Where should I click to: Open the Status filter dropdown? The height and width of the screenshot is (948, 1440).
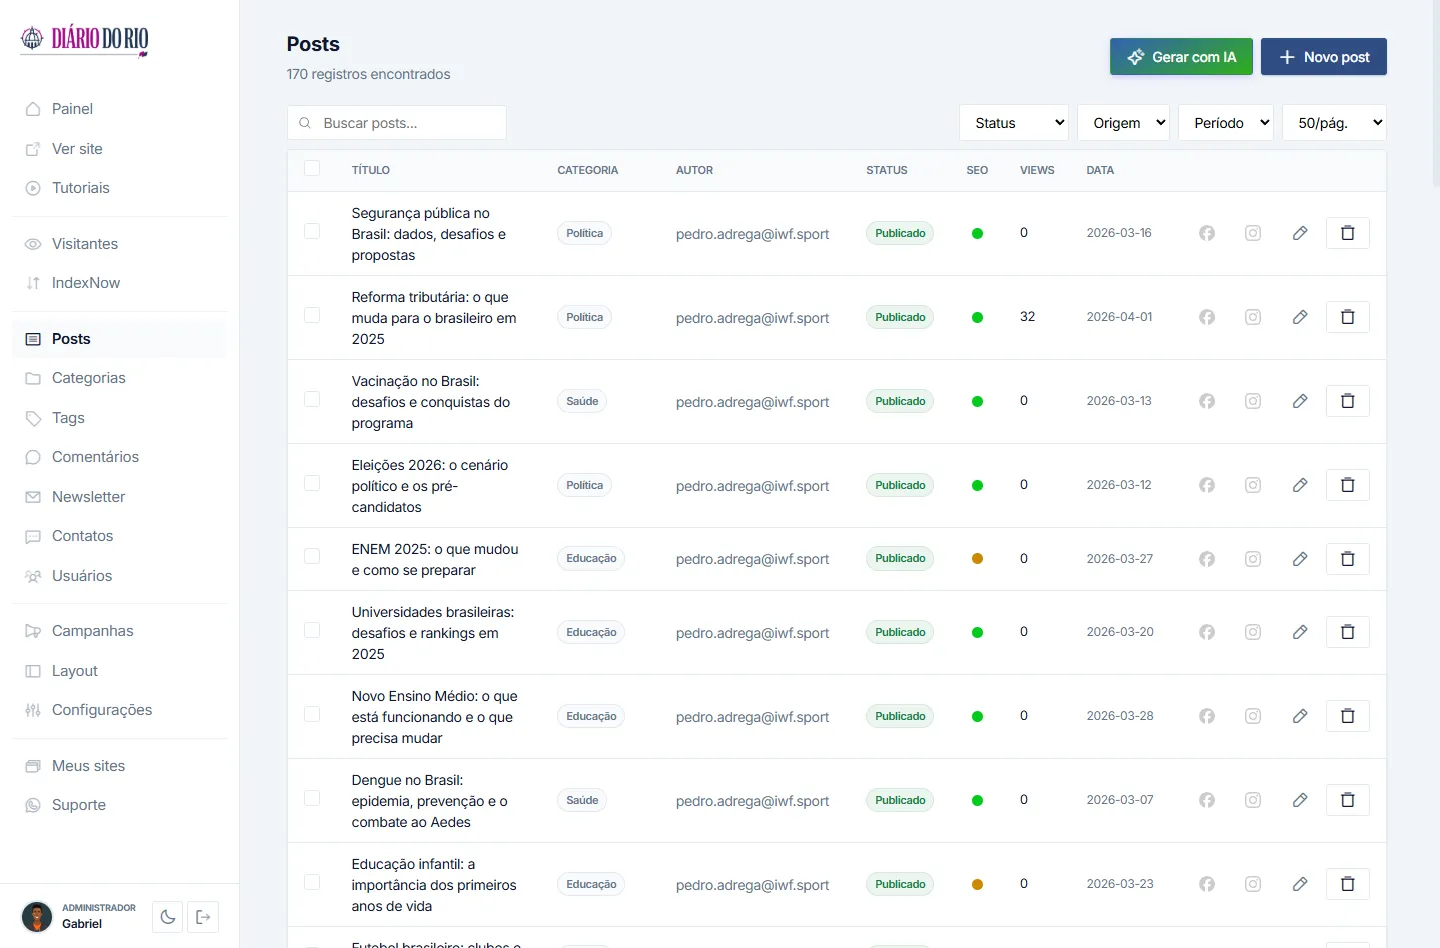click(1014, 123)
